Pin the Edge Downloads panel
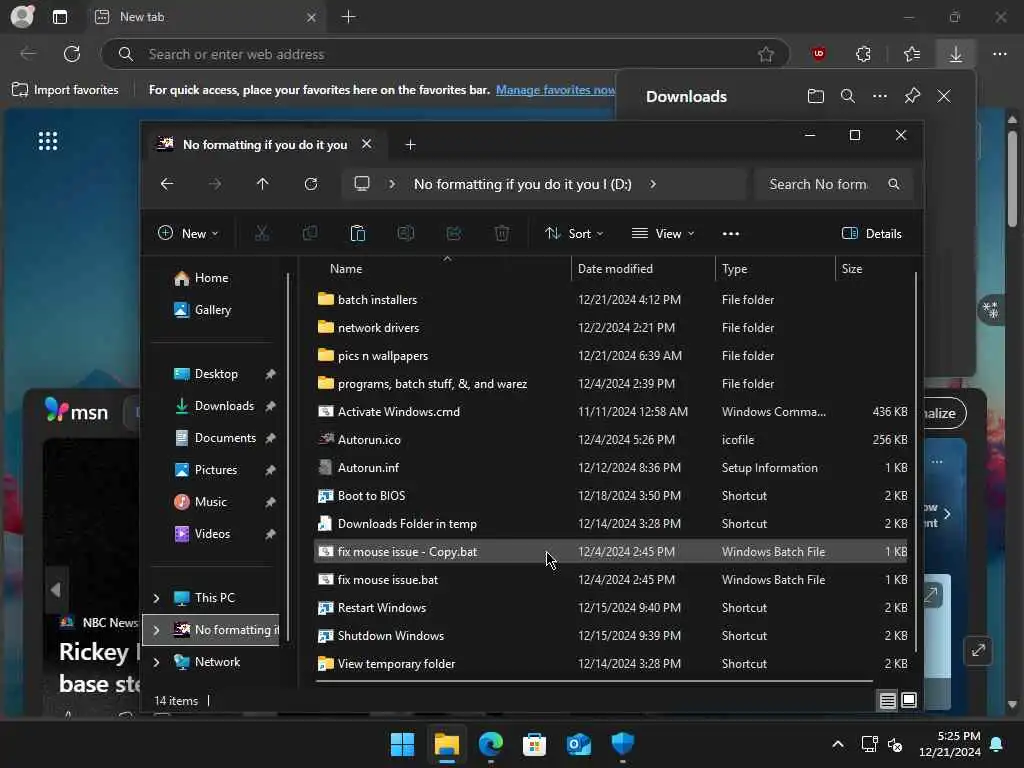 pyautogui.click(x=912, y=97)
